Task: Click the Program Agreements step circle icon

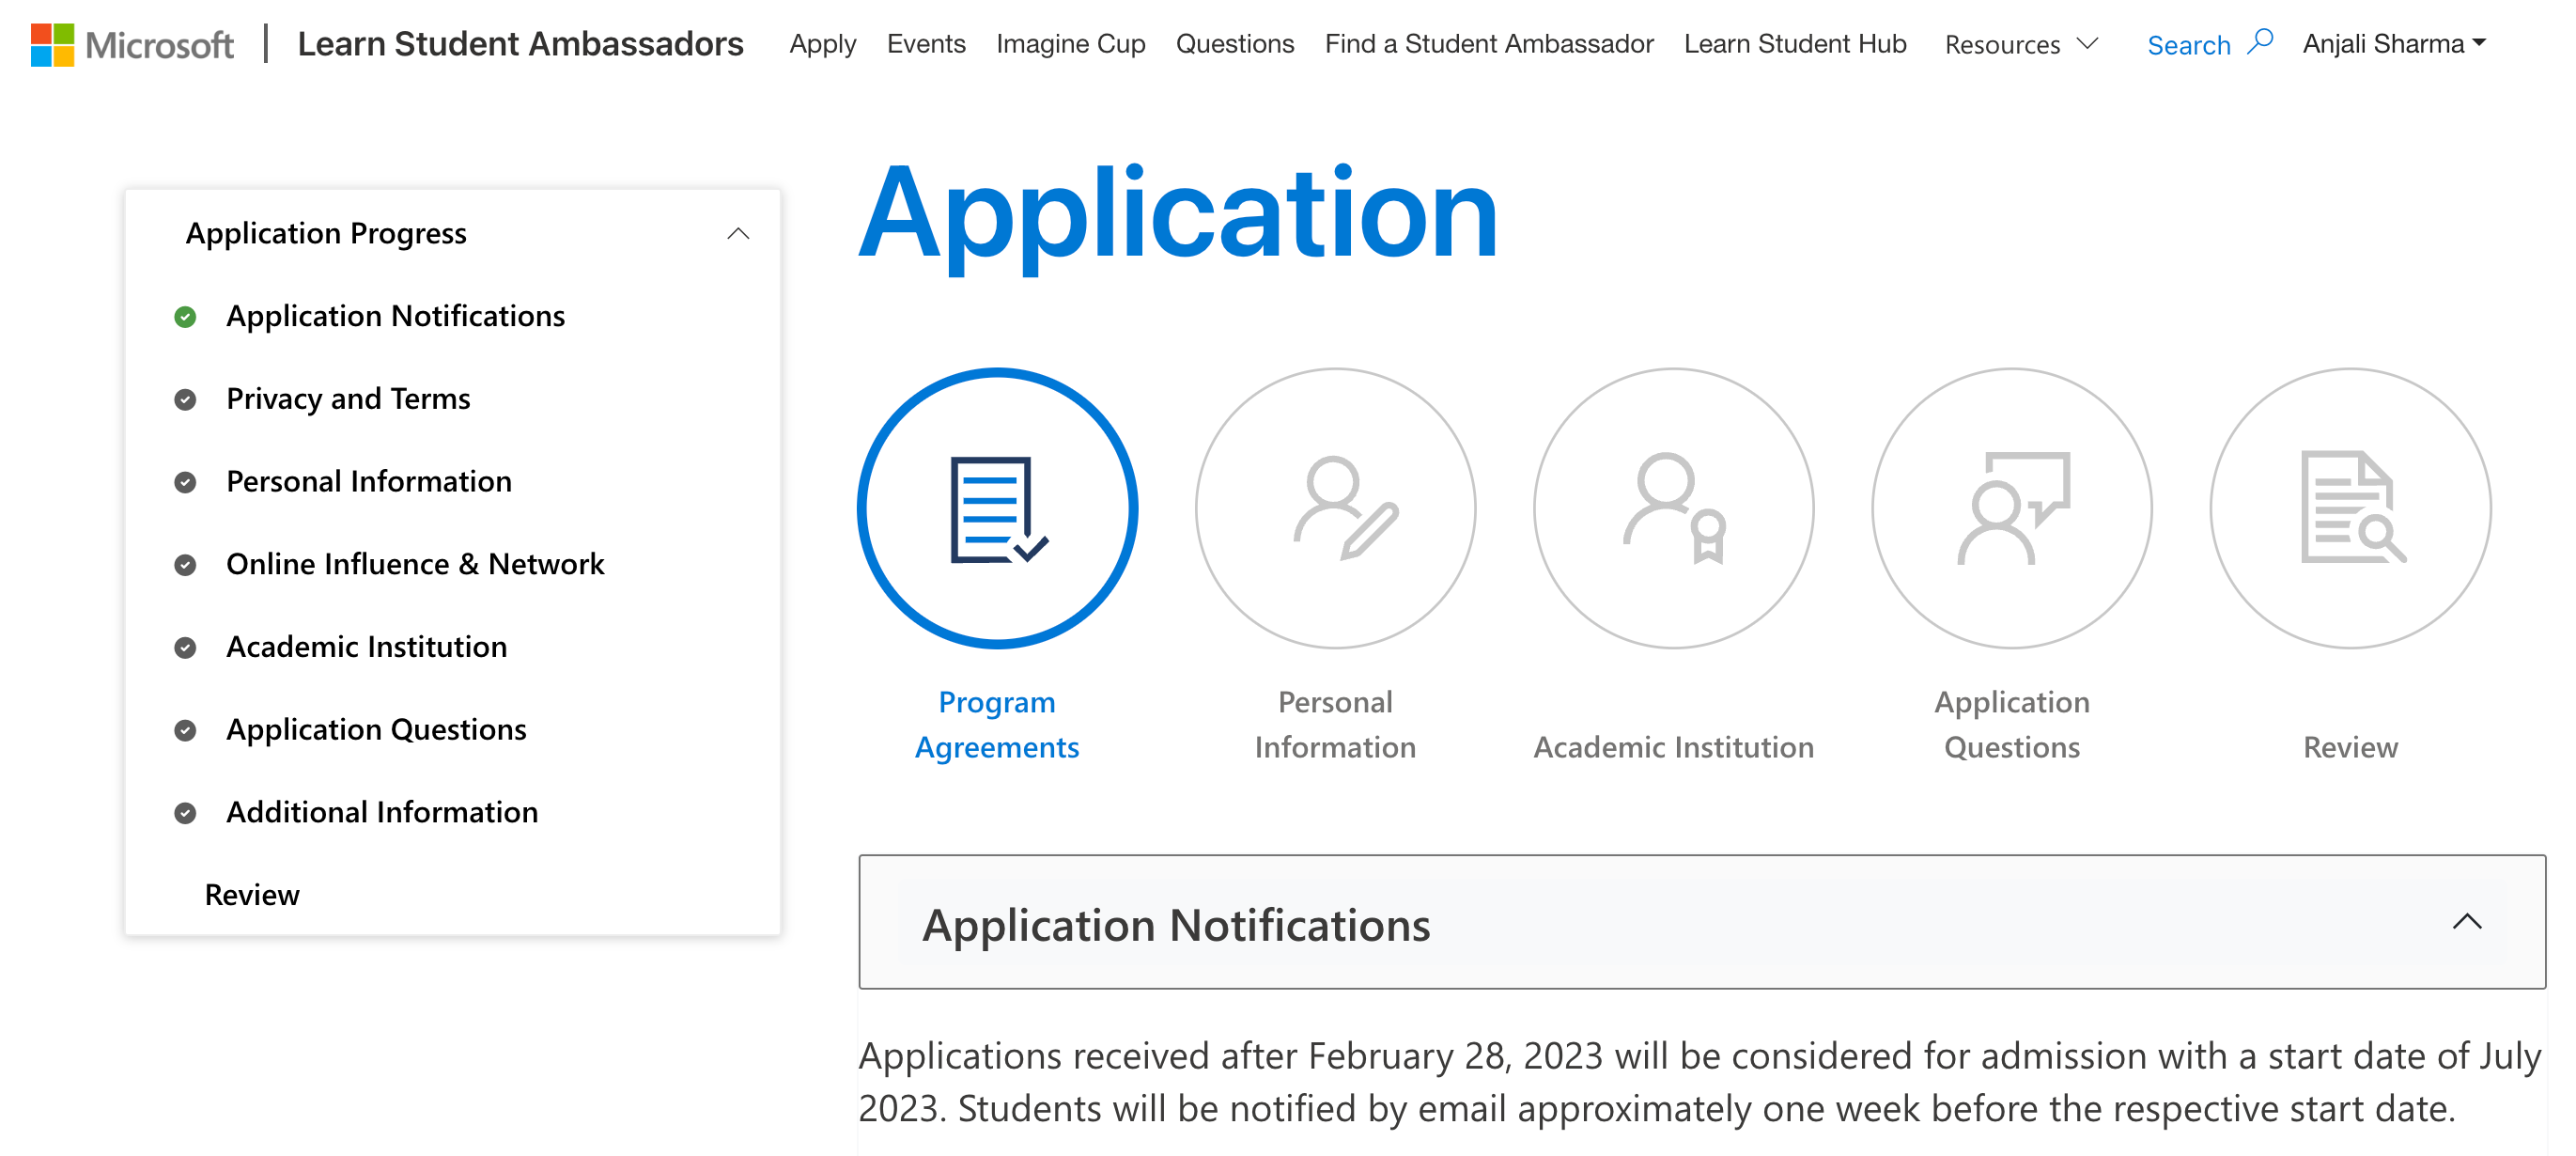Action: 997,509
